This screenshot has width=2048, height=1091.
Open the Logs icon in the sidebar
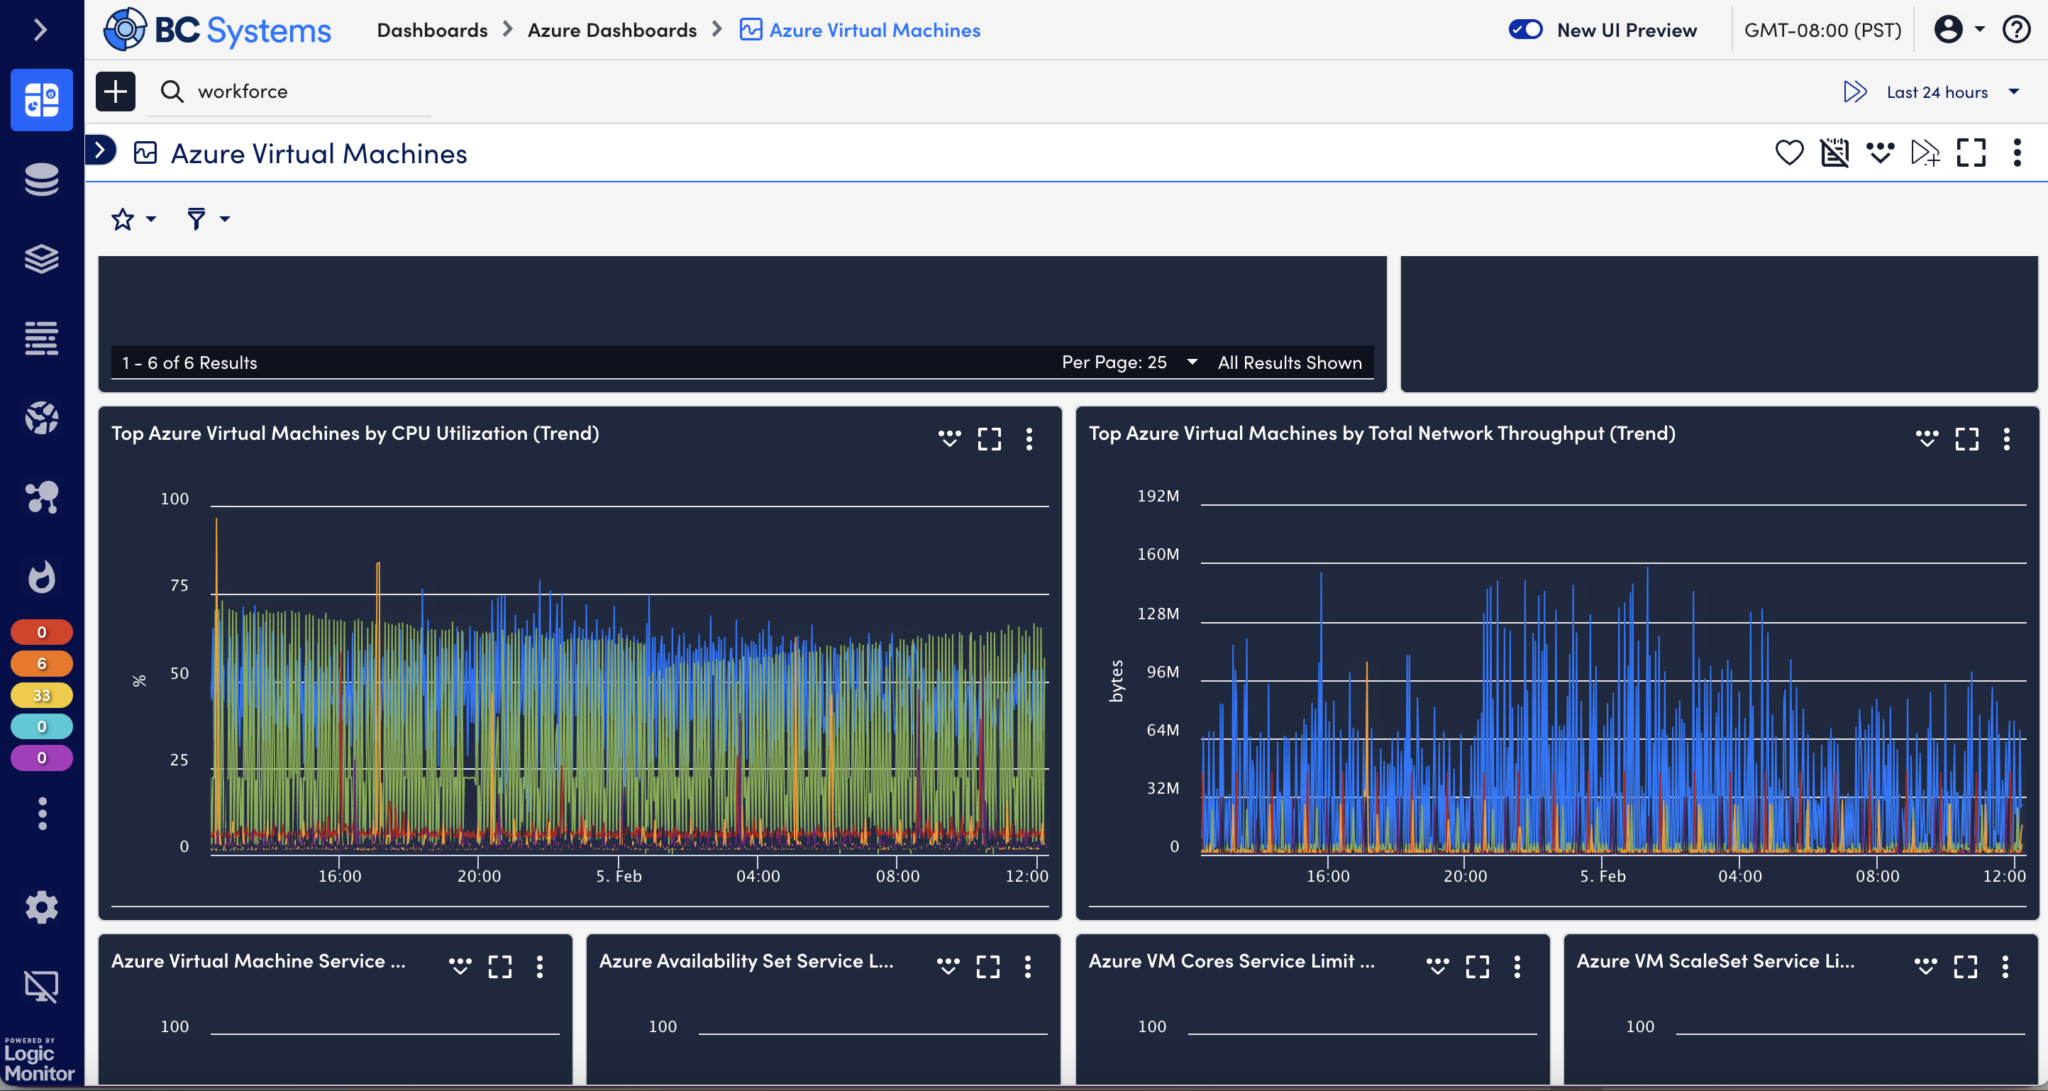[x=41, y=338]
